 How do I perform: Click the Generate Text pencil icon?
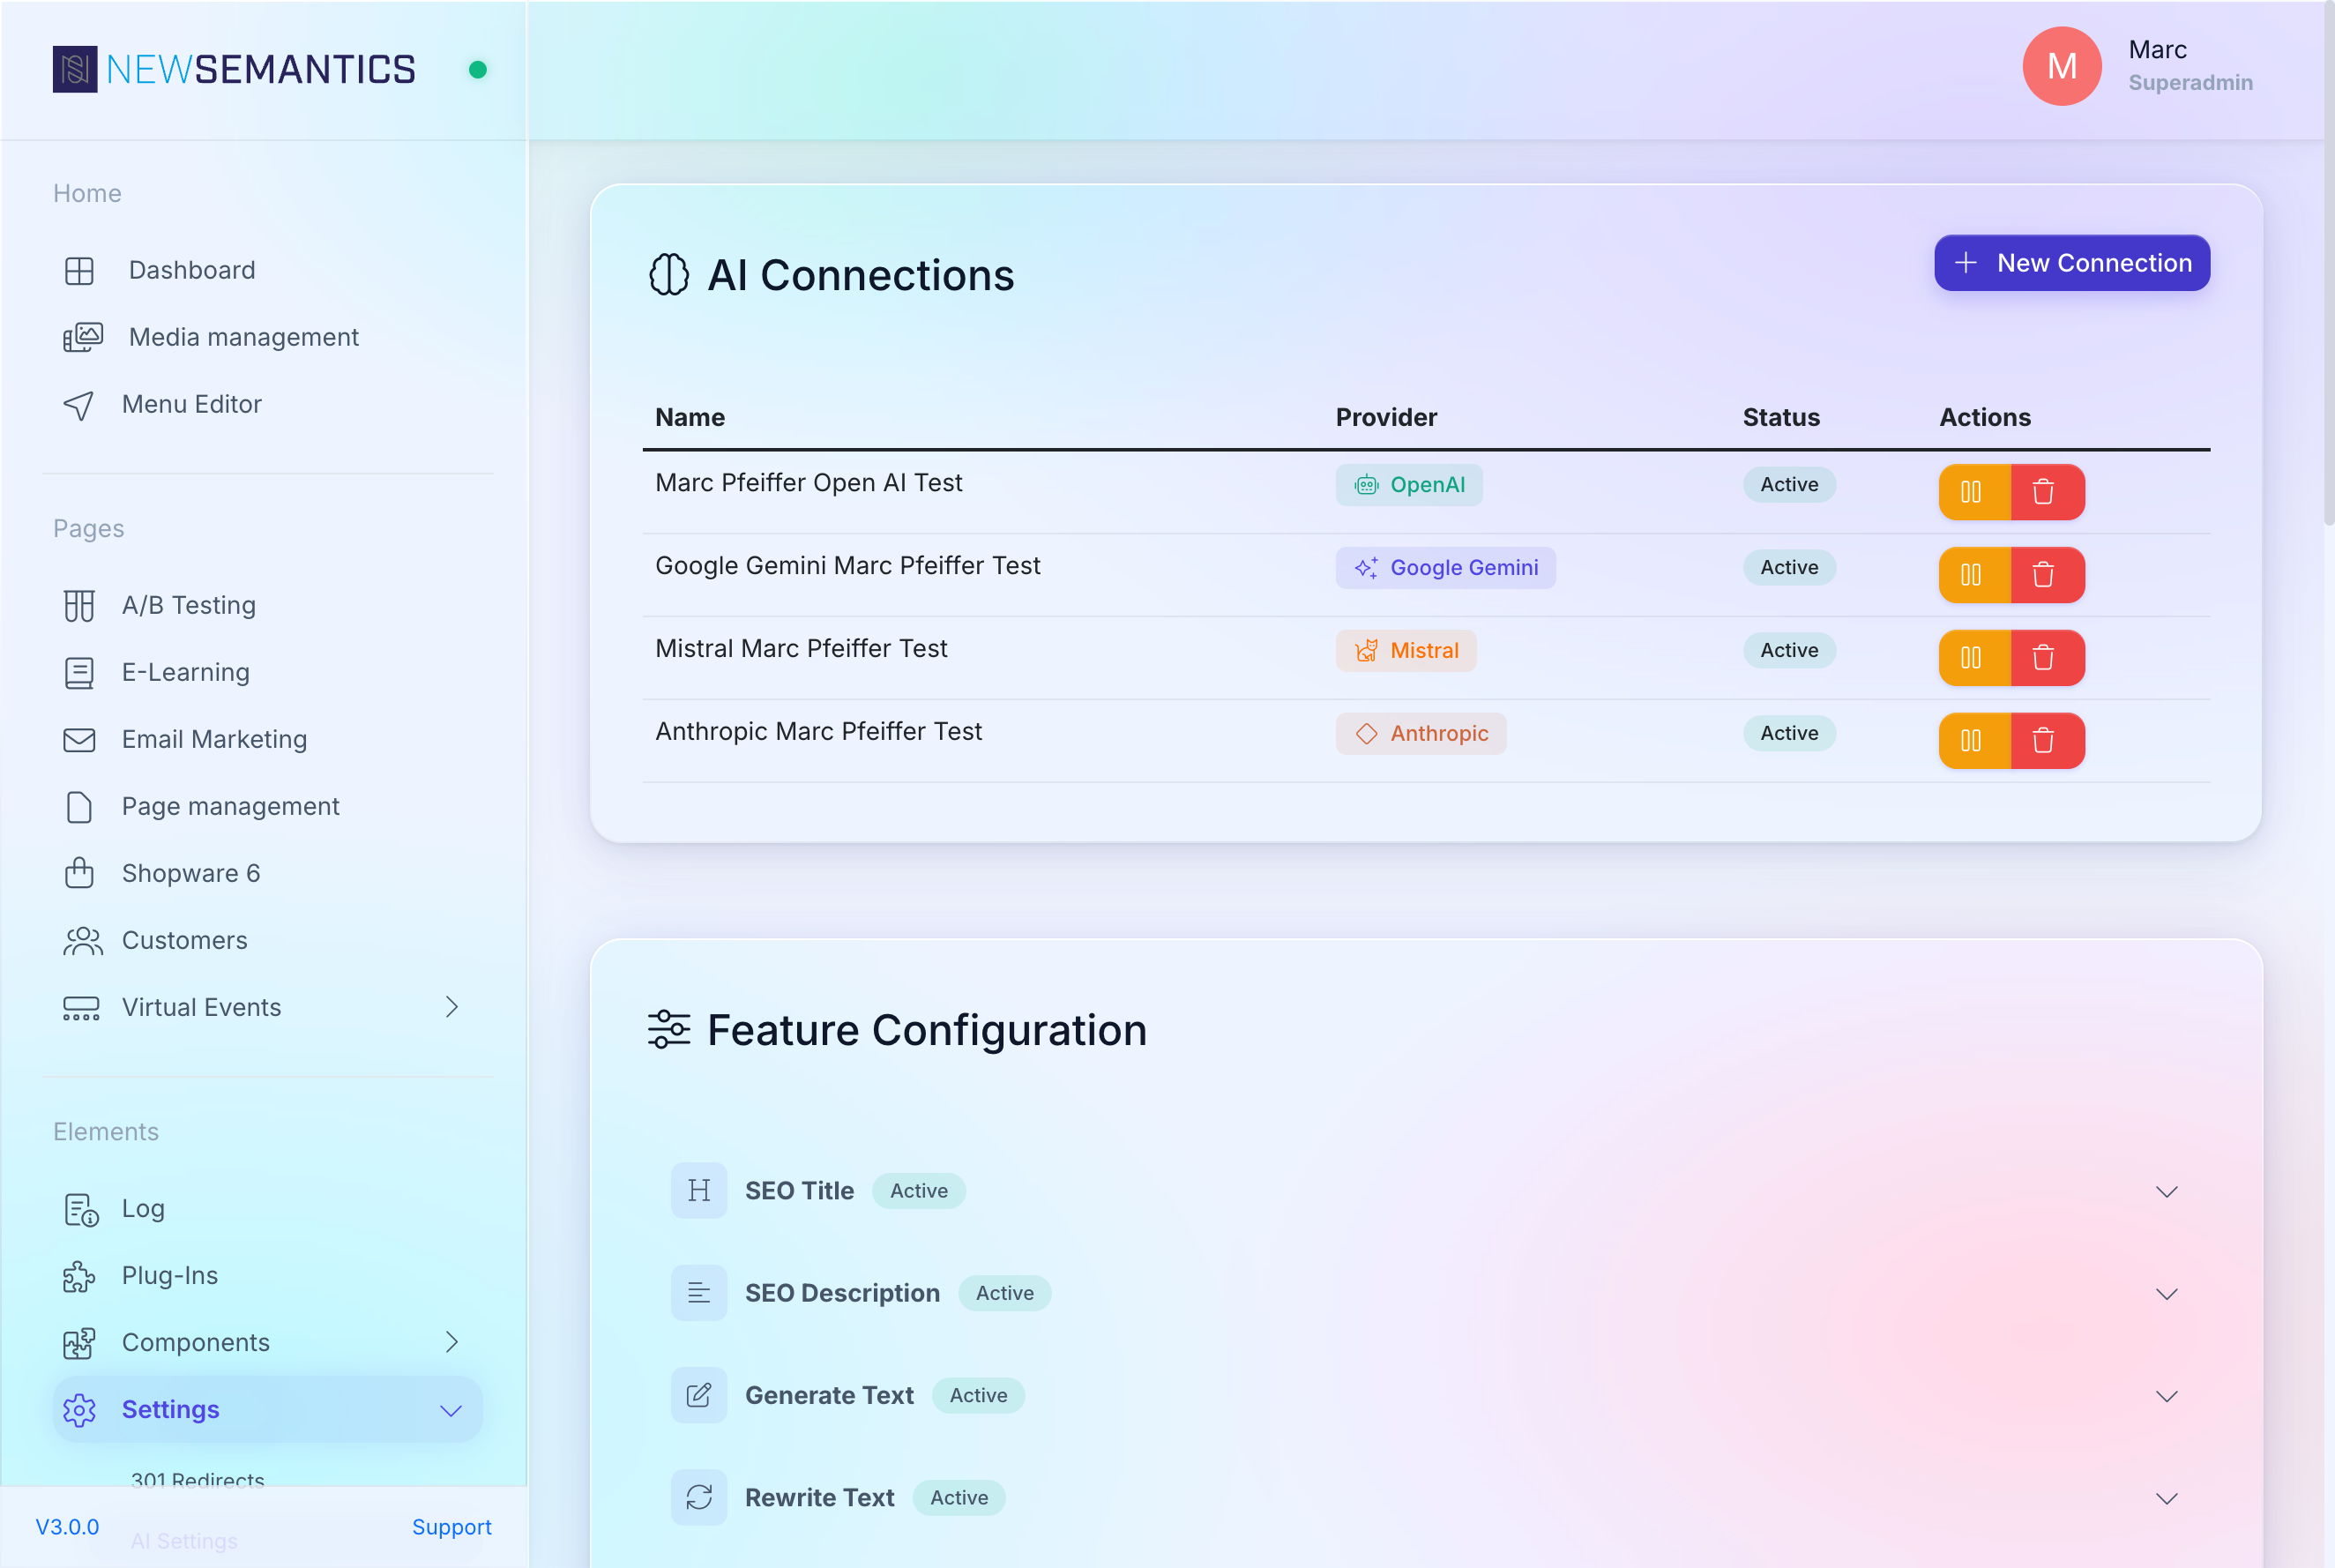pos(699,1395)
